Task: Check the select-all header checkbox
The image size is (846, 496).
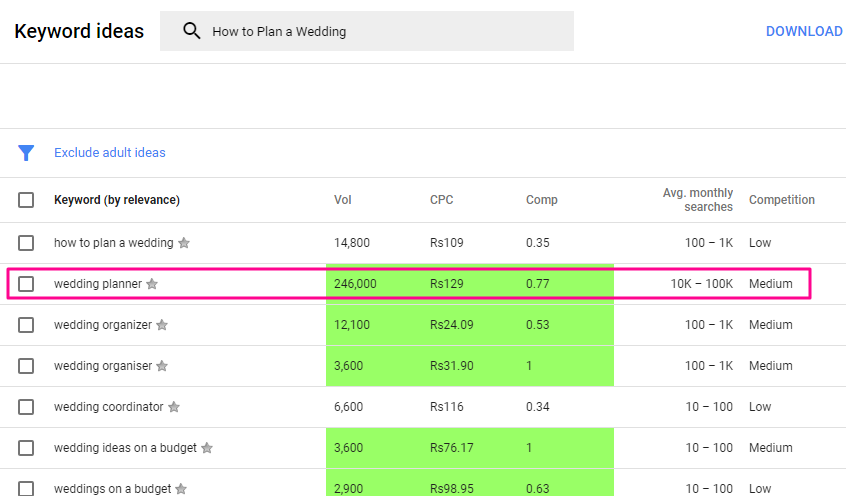Action: [x=26, y=200]
